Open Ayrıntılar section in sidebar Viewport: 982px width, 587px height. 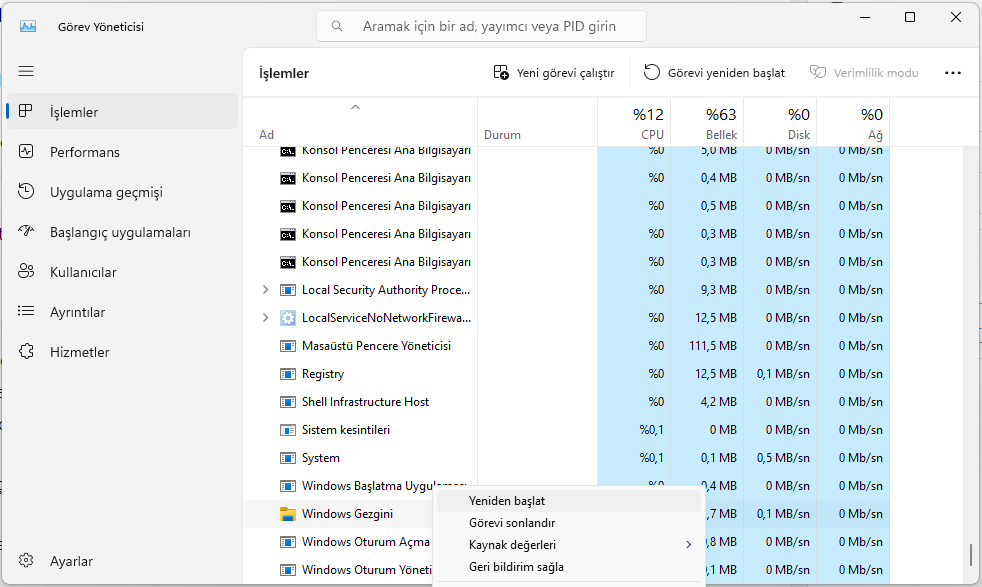[77, 312]
